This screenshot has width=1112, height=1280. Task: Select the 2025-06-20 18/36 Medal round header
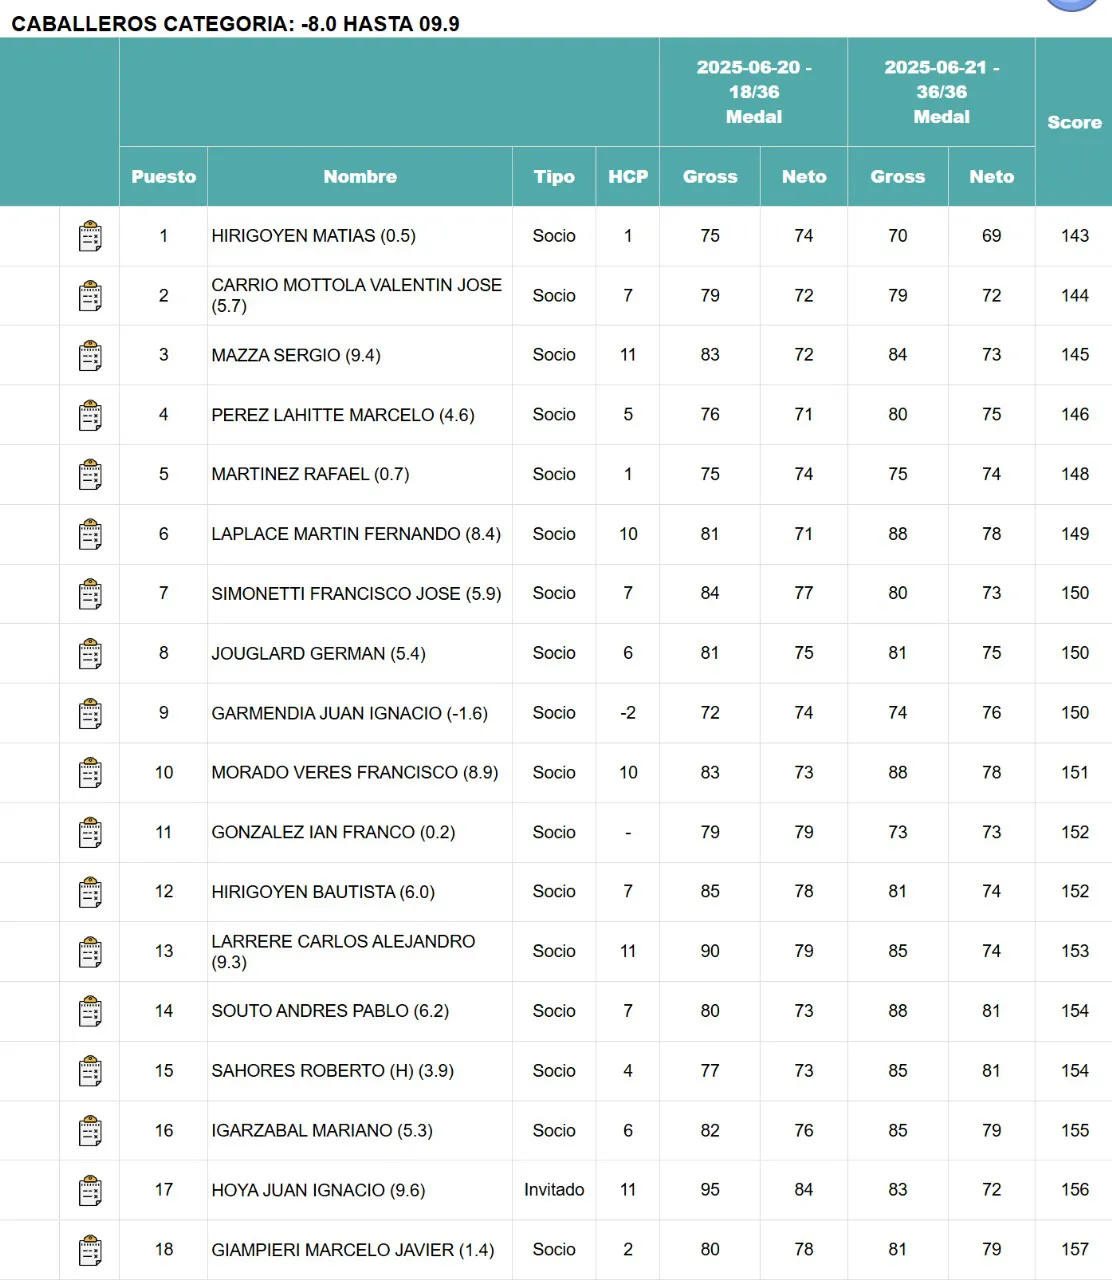tap(753, 92)
